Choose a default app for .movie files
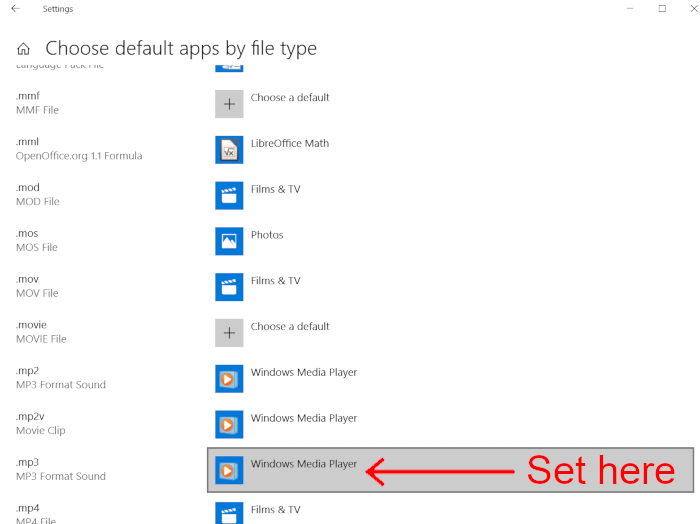 pos(290,327)
